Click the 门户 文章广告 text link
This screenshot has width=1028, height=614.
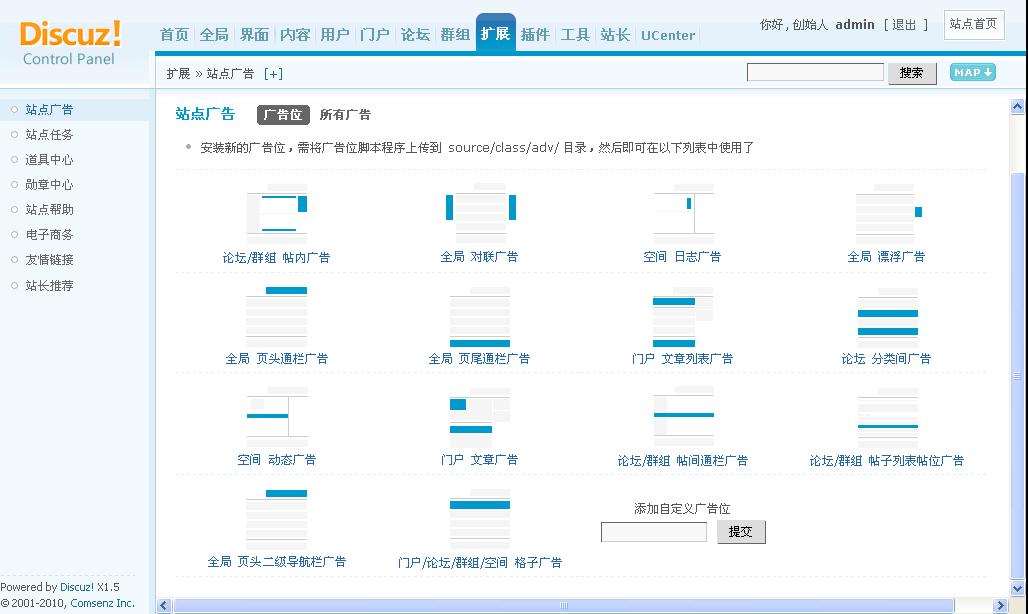[x=480, y=459]
